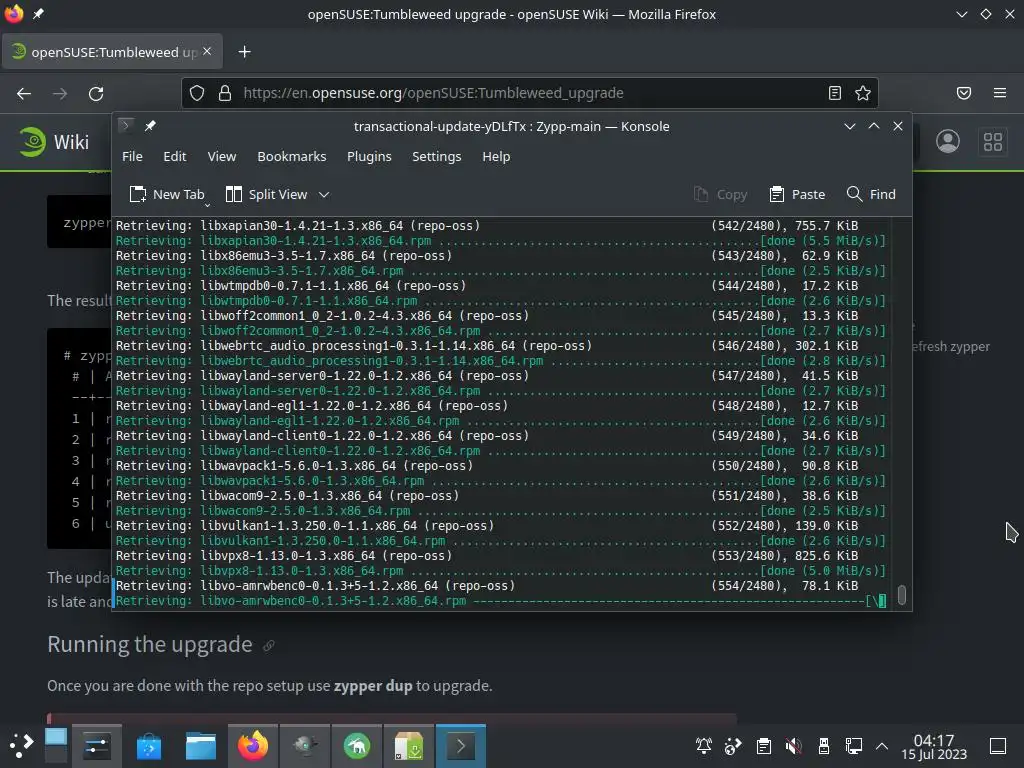
Task: Open muted audio volume tray icon
Action: tap(793, 746)
